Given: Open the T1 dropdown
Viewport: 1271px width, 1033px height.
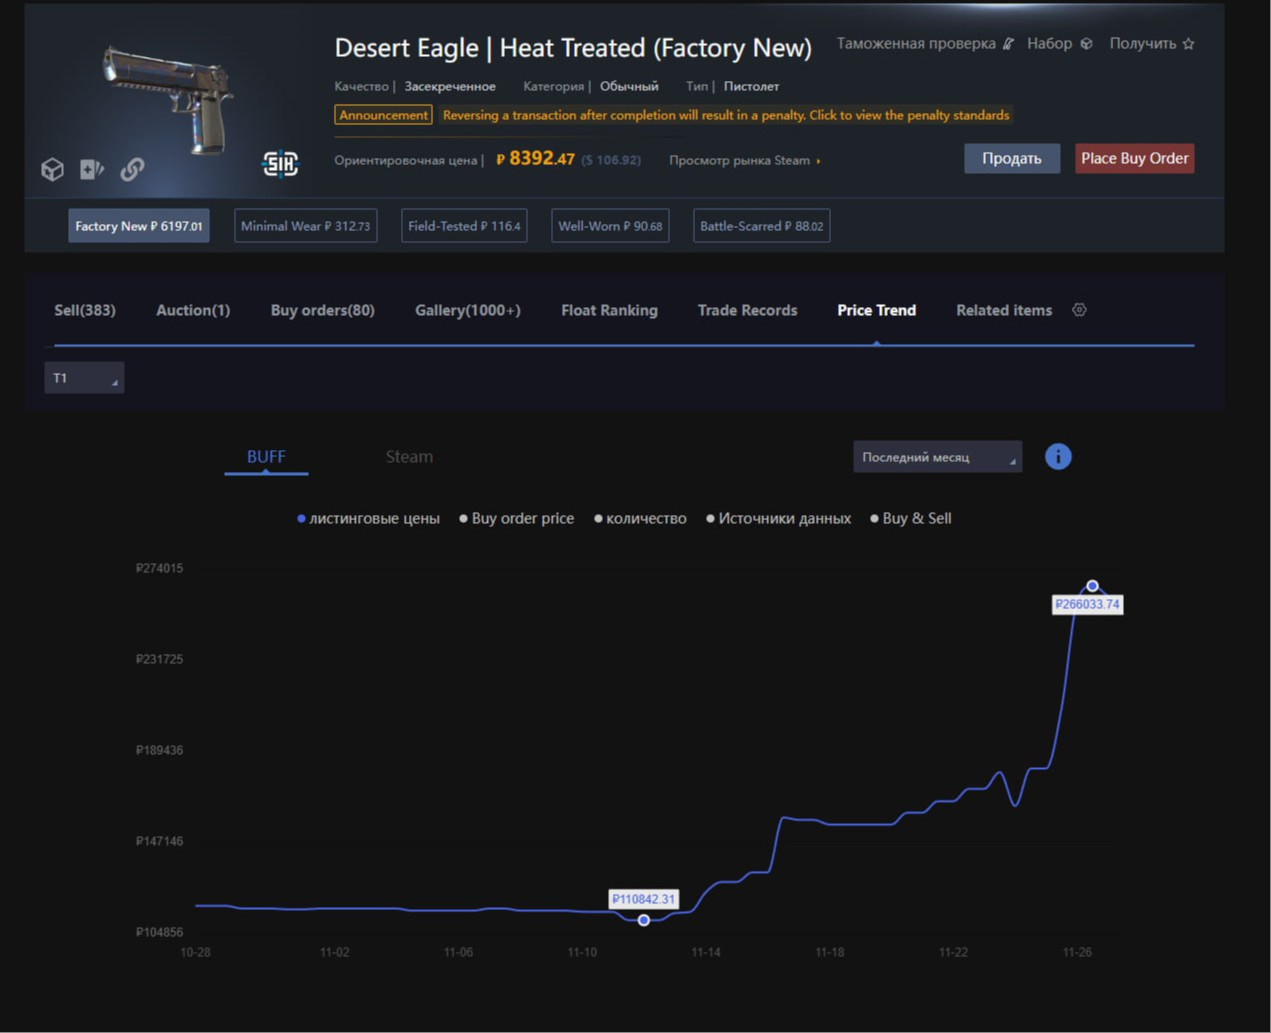Looking at the screenshot, I should (84, 378).
